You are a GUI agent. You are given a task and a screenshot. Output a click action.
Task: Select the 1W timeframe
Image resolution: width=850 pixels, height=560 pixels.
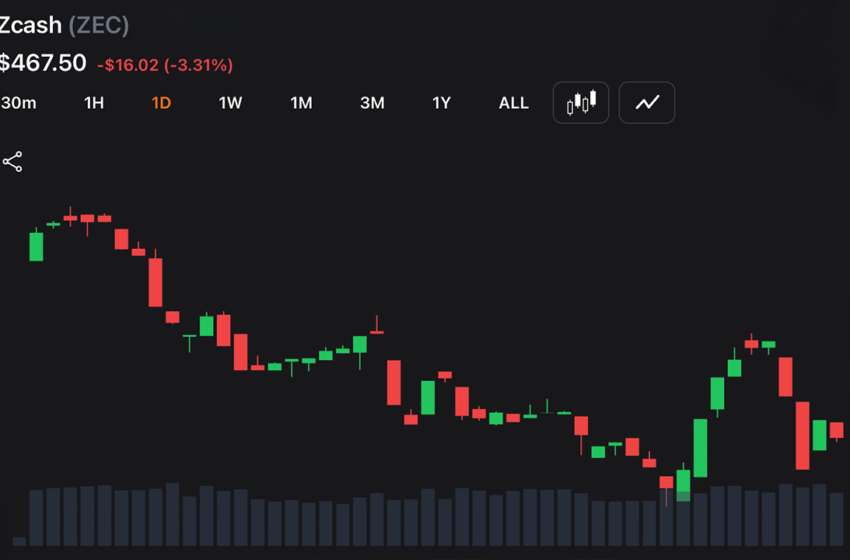(230, 103)
